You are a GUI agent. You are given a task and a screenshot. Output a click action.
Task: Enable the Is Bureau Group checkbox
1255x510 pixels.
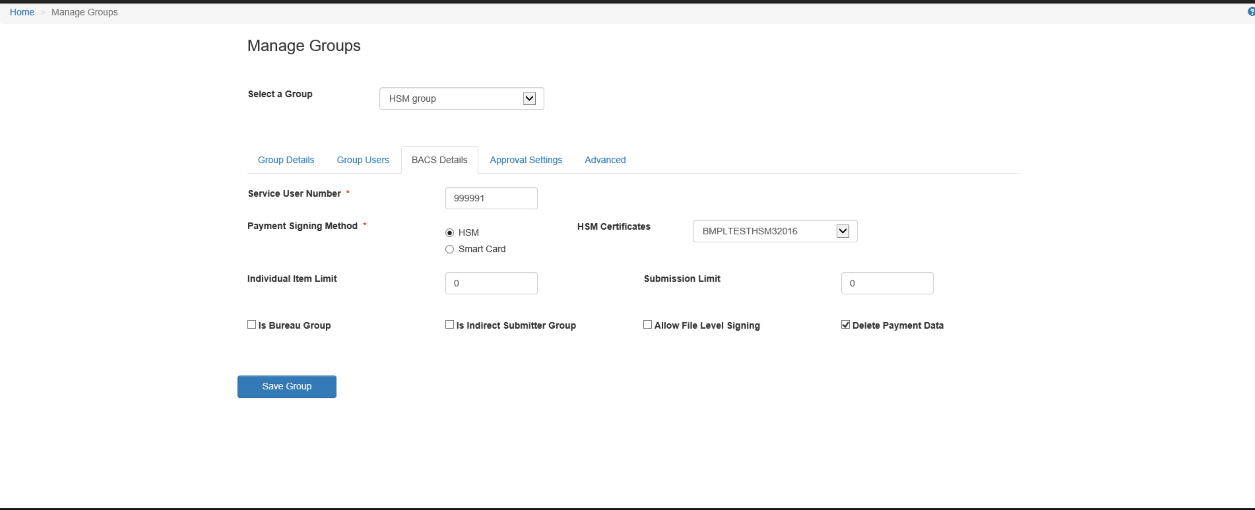point(252,325)
